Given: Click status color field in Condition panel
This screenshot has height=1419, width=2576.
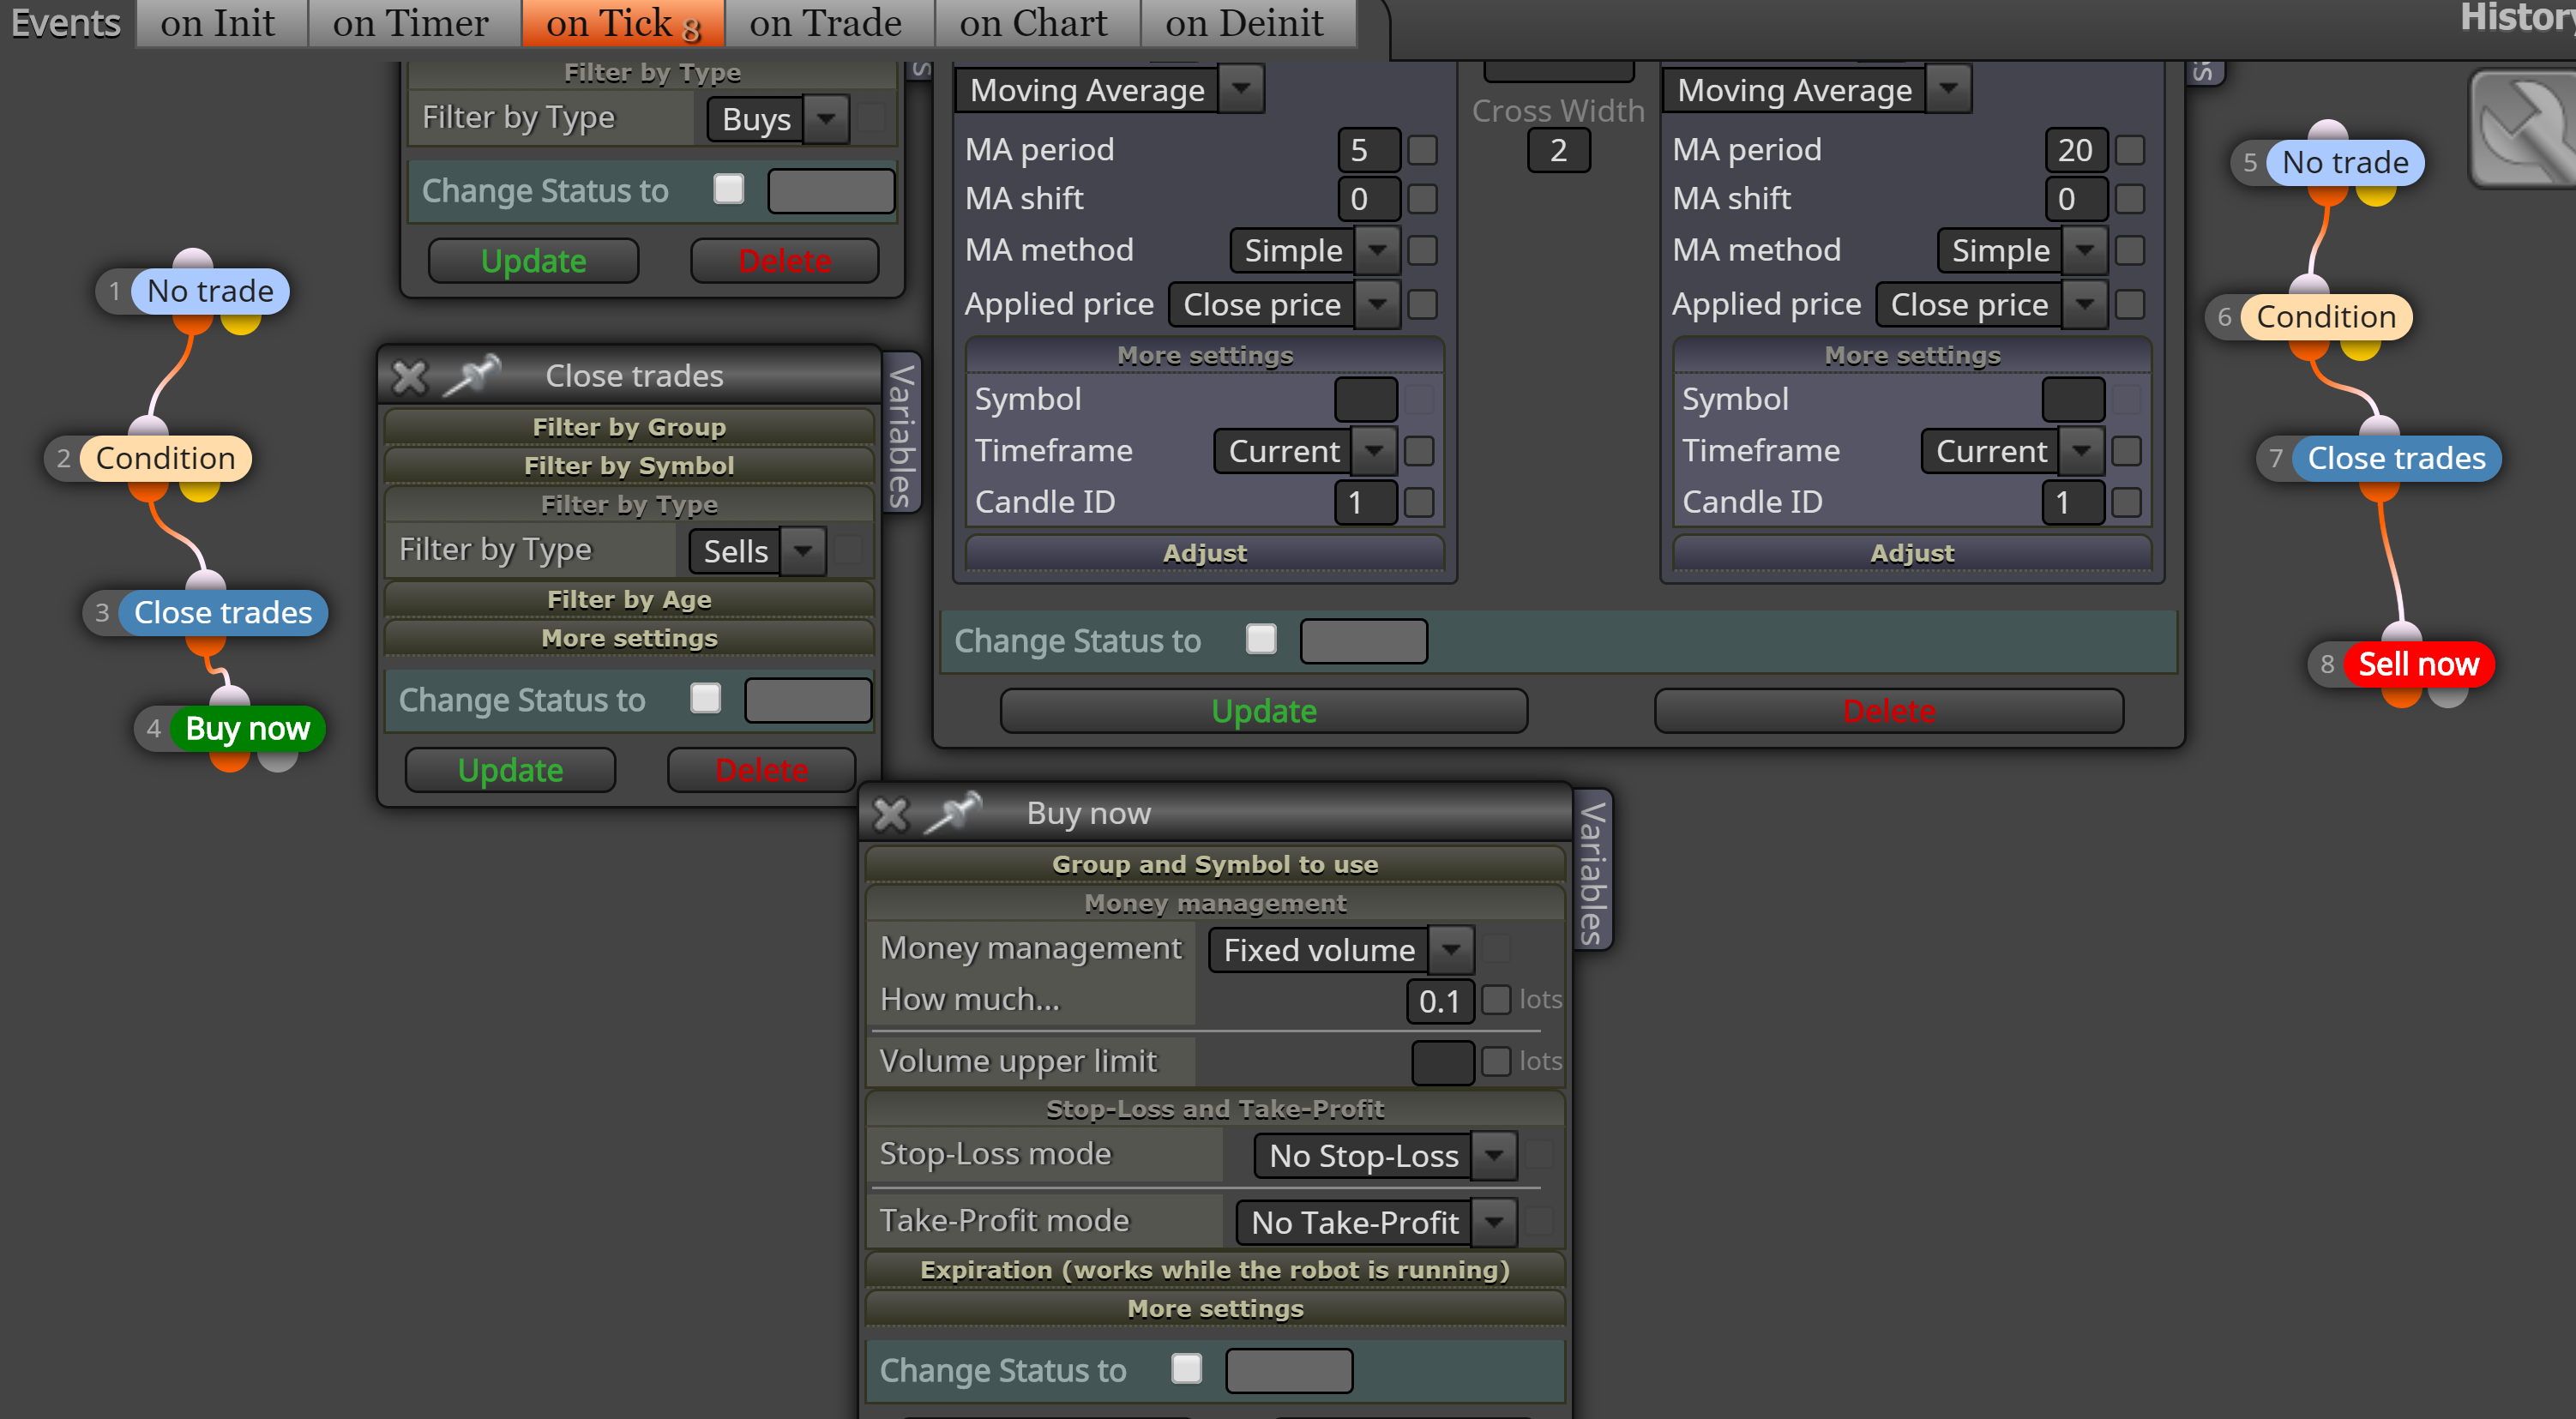Looking at the screenshot, I should coord(1363,641).
